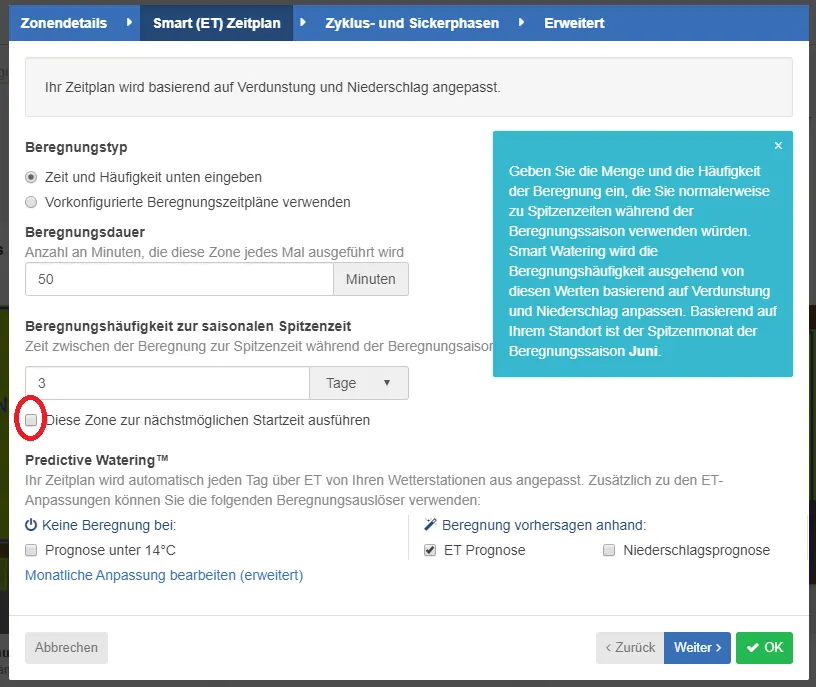Check 'Prognose unter 14°C' option
Viewport: 816px width, 687px height.
pyautogui.click(x=32, y=550)
